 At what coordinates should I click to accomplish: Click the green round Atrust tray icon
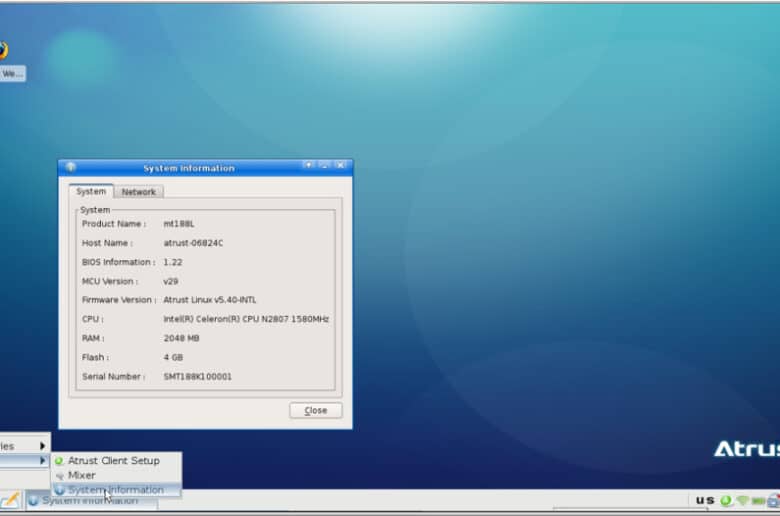point(726,501)
